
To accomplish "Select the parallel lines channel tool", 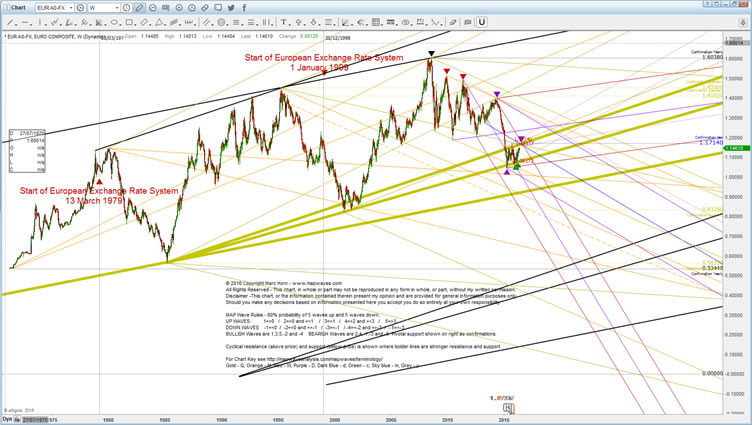I will coord(207,22).
